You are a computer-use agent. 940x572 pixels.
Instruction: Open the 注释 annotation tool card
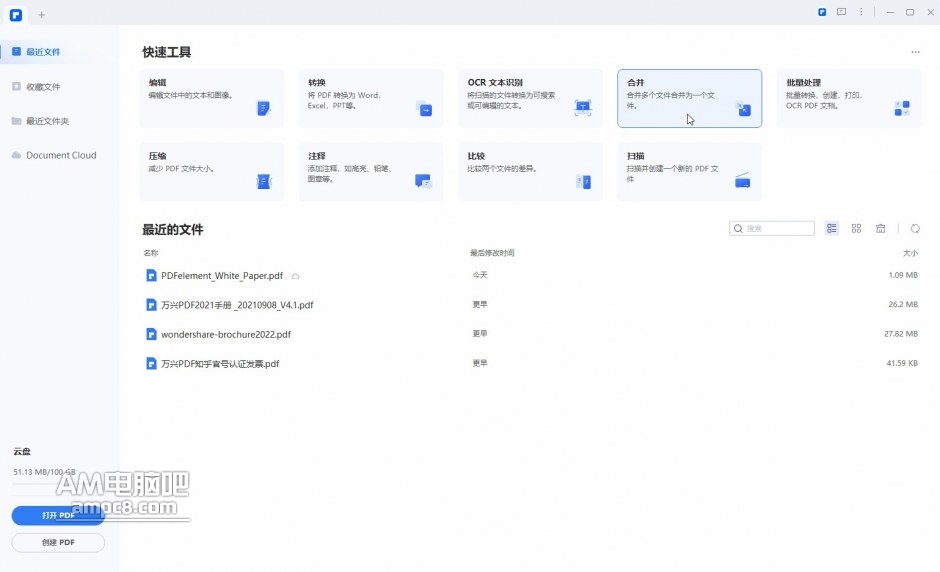371,171
